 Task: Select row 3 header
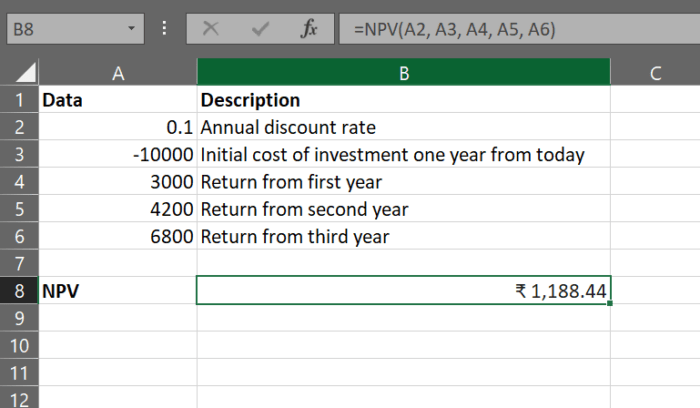tap(19, 154)
